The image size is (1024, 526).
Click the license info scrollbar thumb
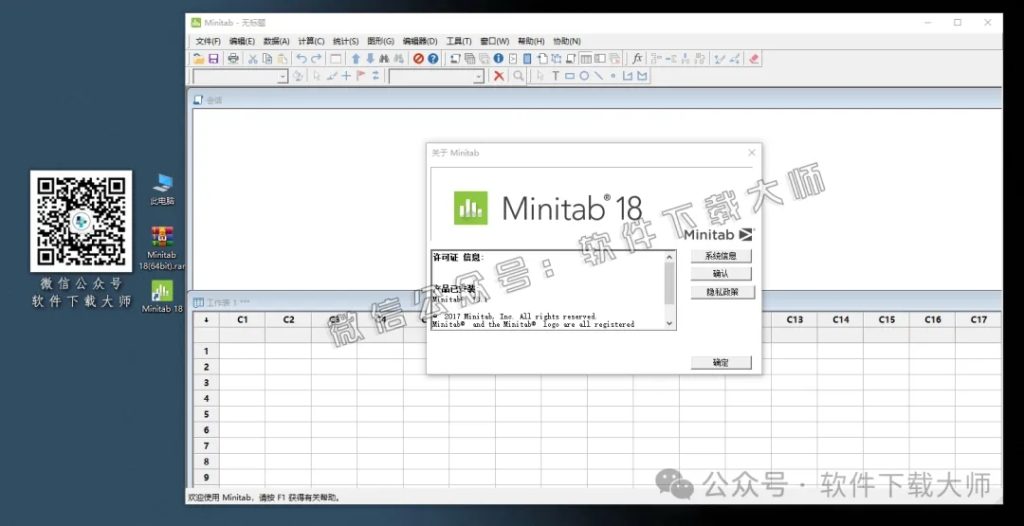(669, 284)
